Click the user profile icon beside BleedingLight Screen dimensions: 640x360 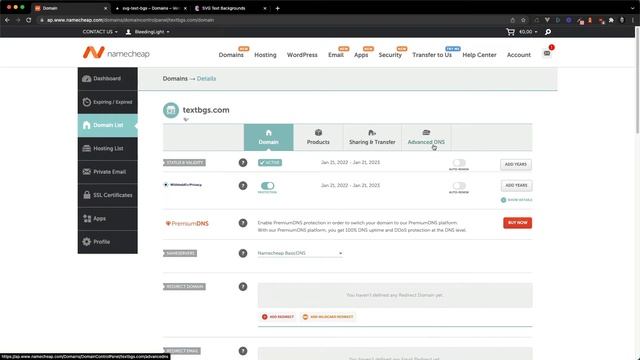coord(128,32)
